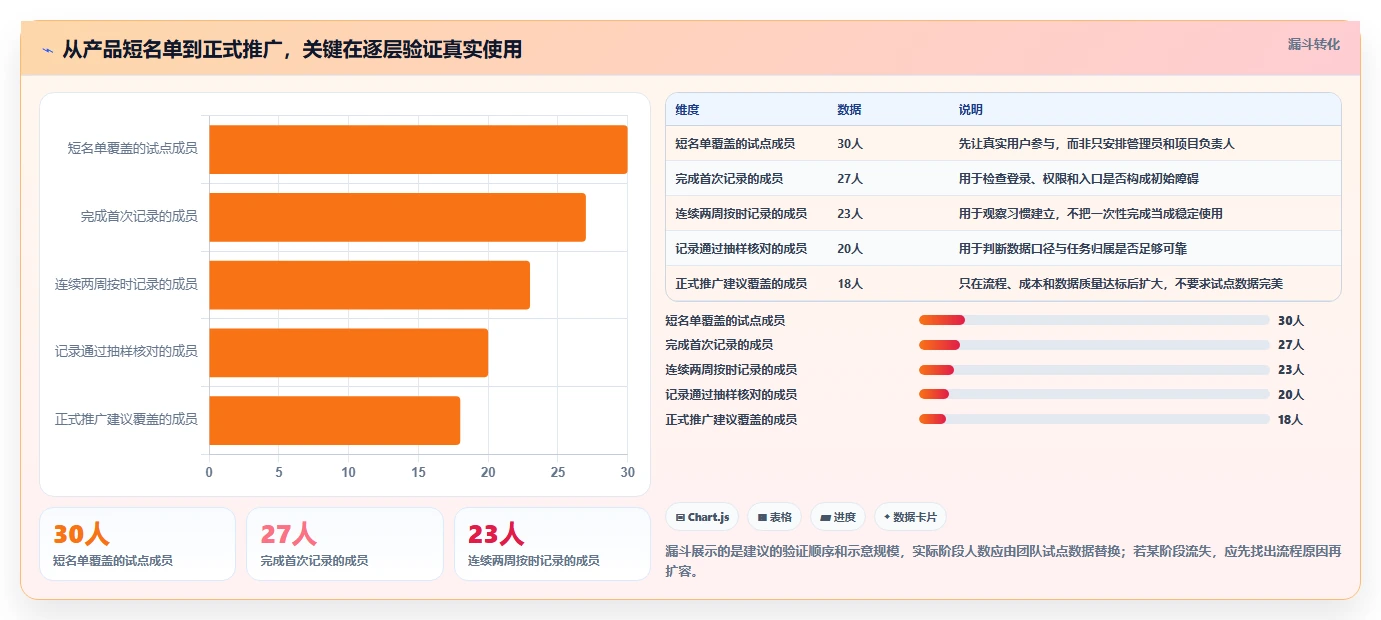Click chart axis label 正式推广建议覆盖的成员

point(126,420)
